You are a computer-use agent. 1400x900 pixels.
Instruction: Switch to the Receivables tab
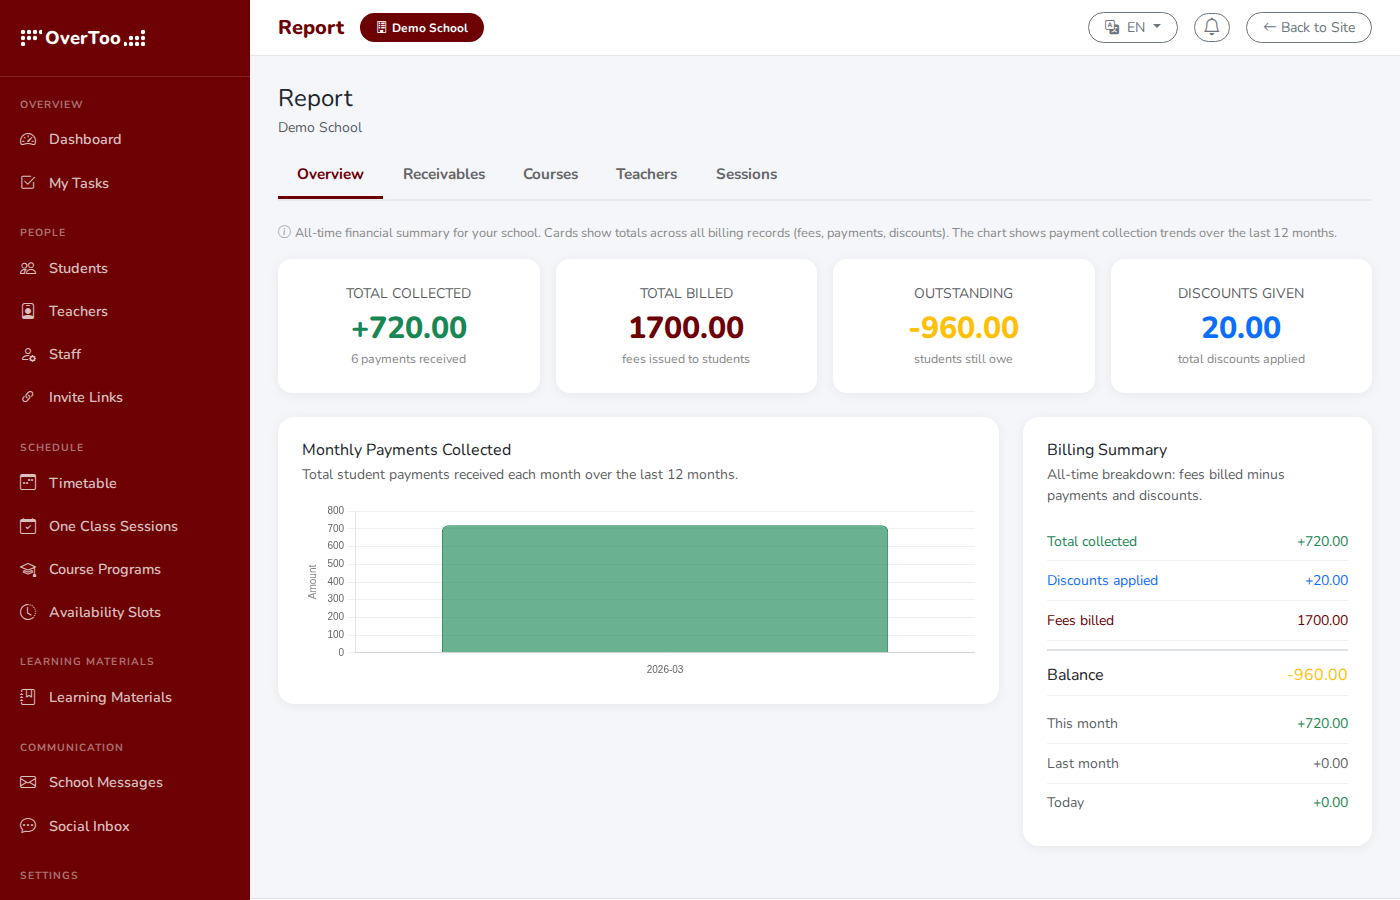[444, 174]
